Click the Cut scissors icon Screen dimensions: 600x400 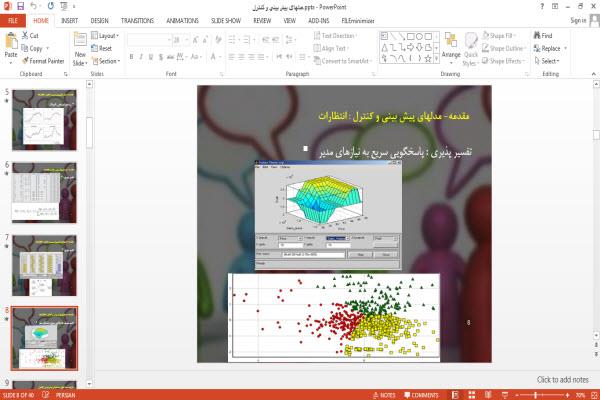pos(25,35)
